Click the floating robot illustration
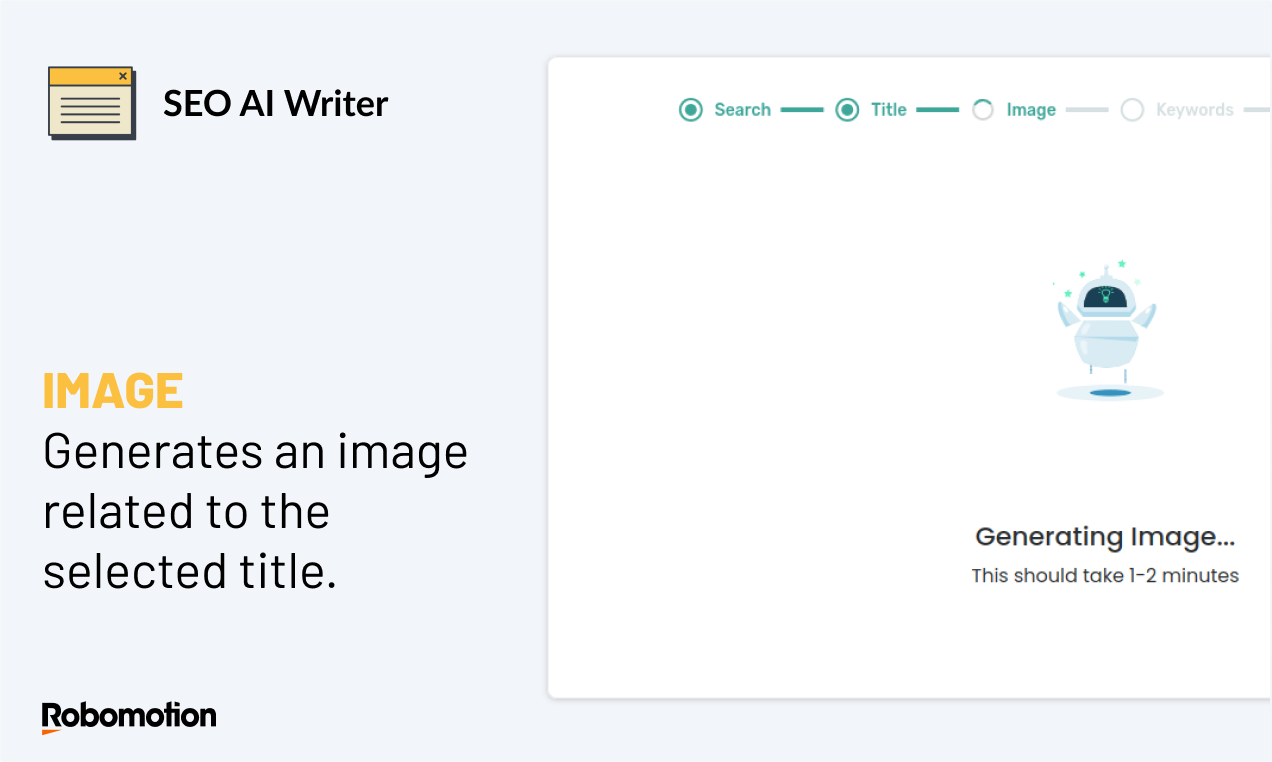Image resolution: width=1272 pixels, height=762 pixels. [x=1107, y=330]
